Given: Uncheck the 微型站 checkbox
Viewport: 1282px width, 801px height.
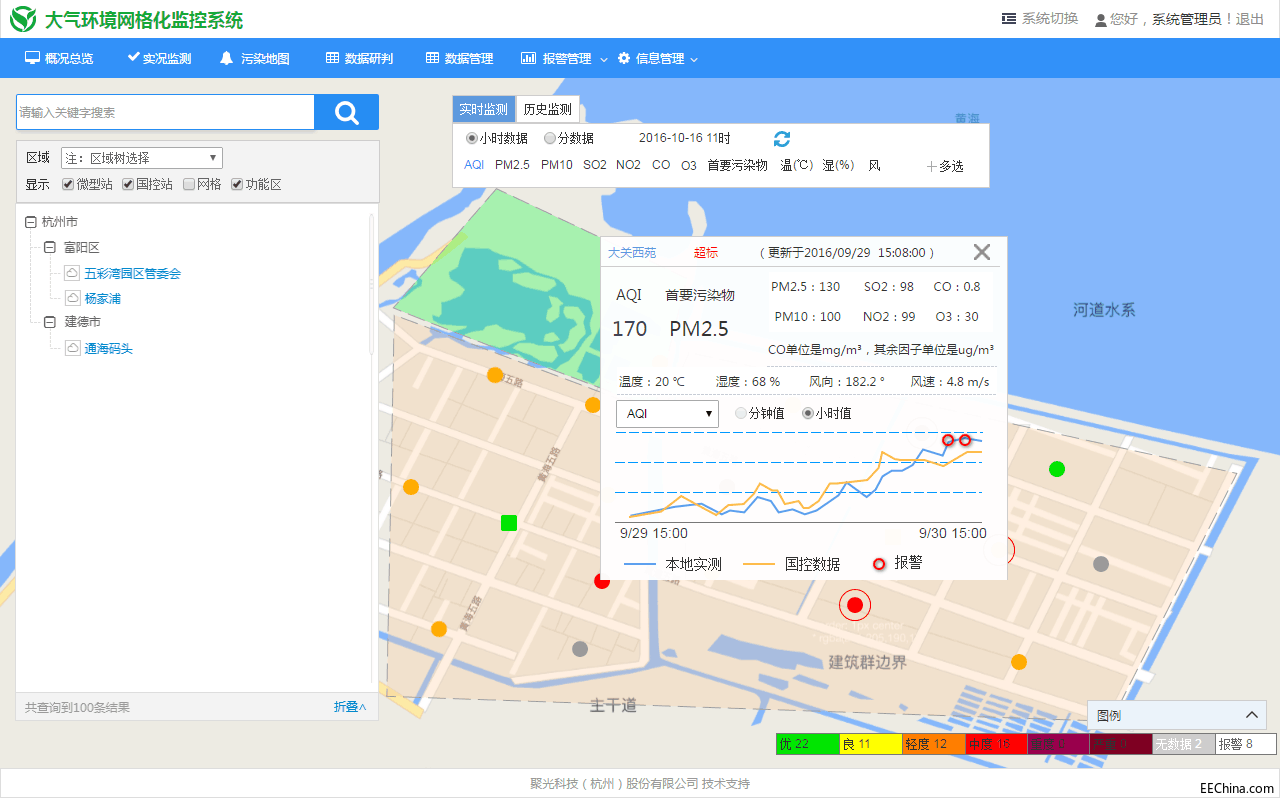Looking at the screenshot, I should point(68,185).
